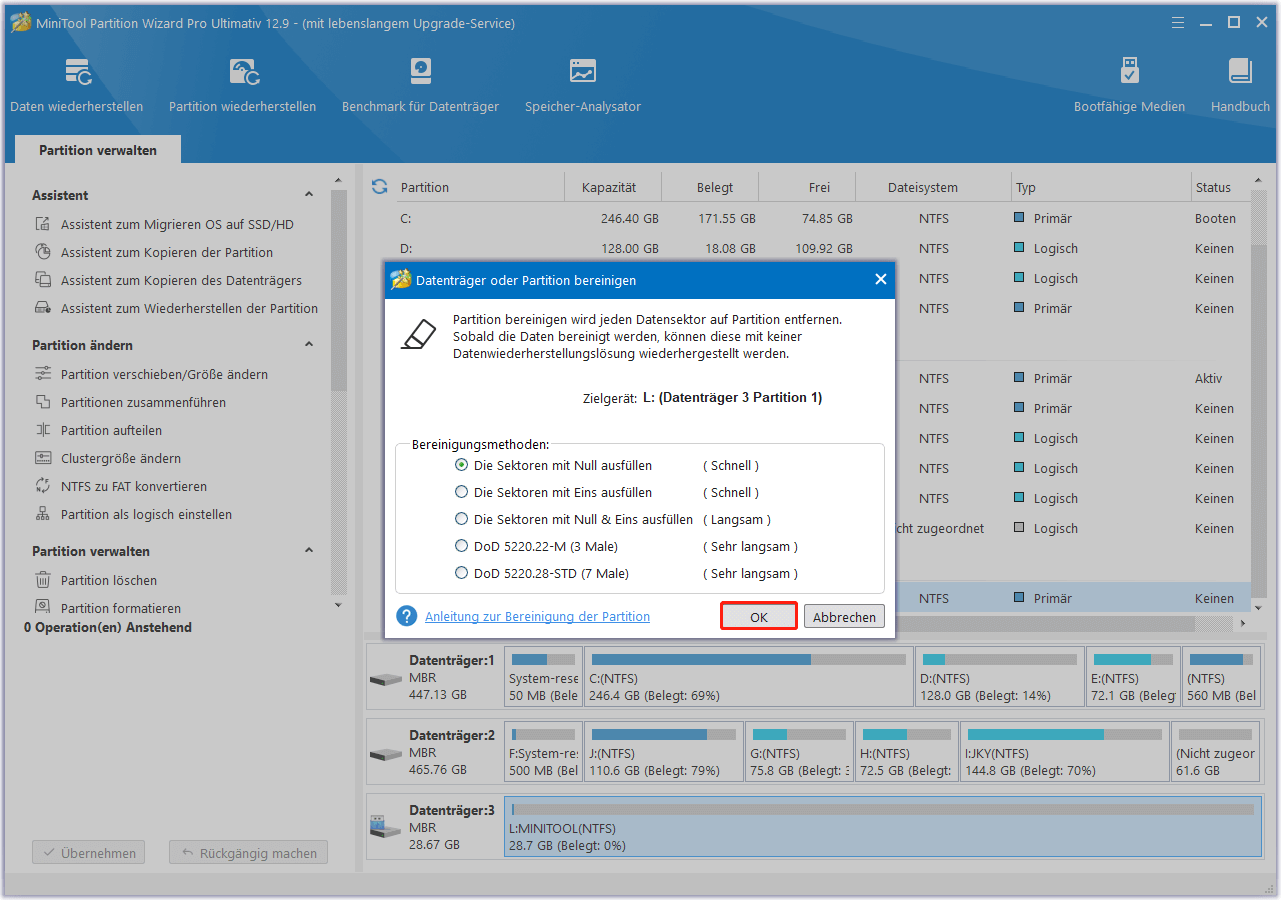Click Rückgängig machen button
Image resolution: width=1281 pixels, height=900 pixels.
click(x=248, y=853)
